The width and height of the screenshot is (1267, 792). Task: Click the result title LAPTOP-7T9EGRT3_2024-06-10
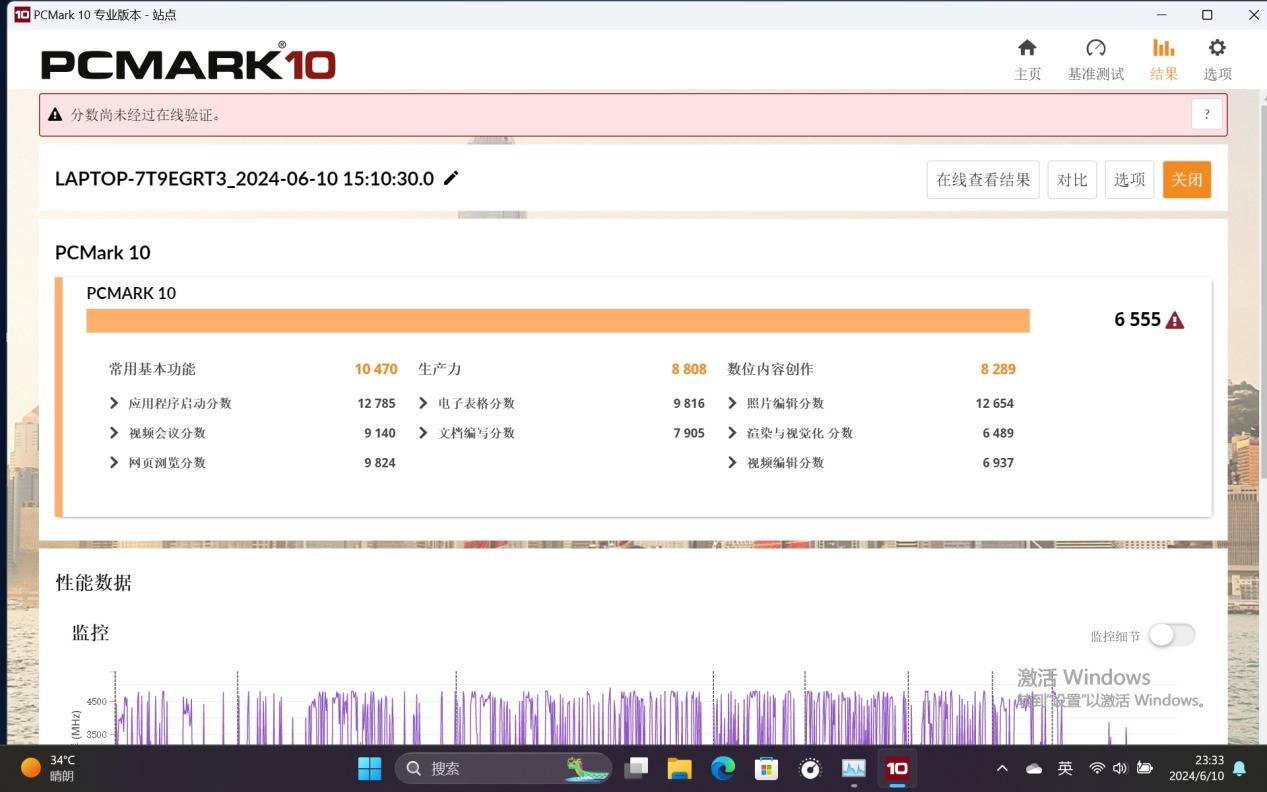coord(245,179)
